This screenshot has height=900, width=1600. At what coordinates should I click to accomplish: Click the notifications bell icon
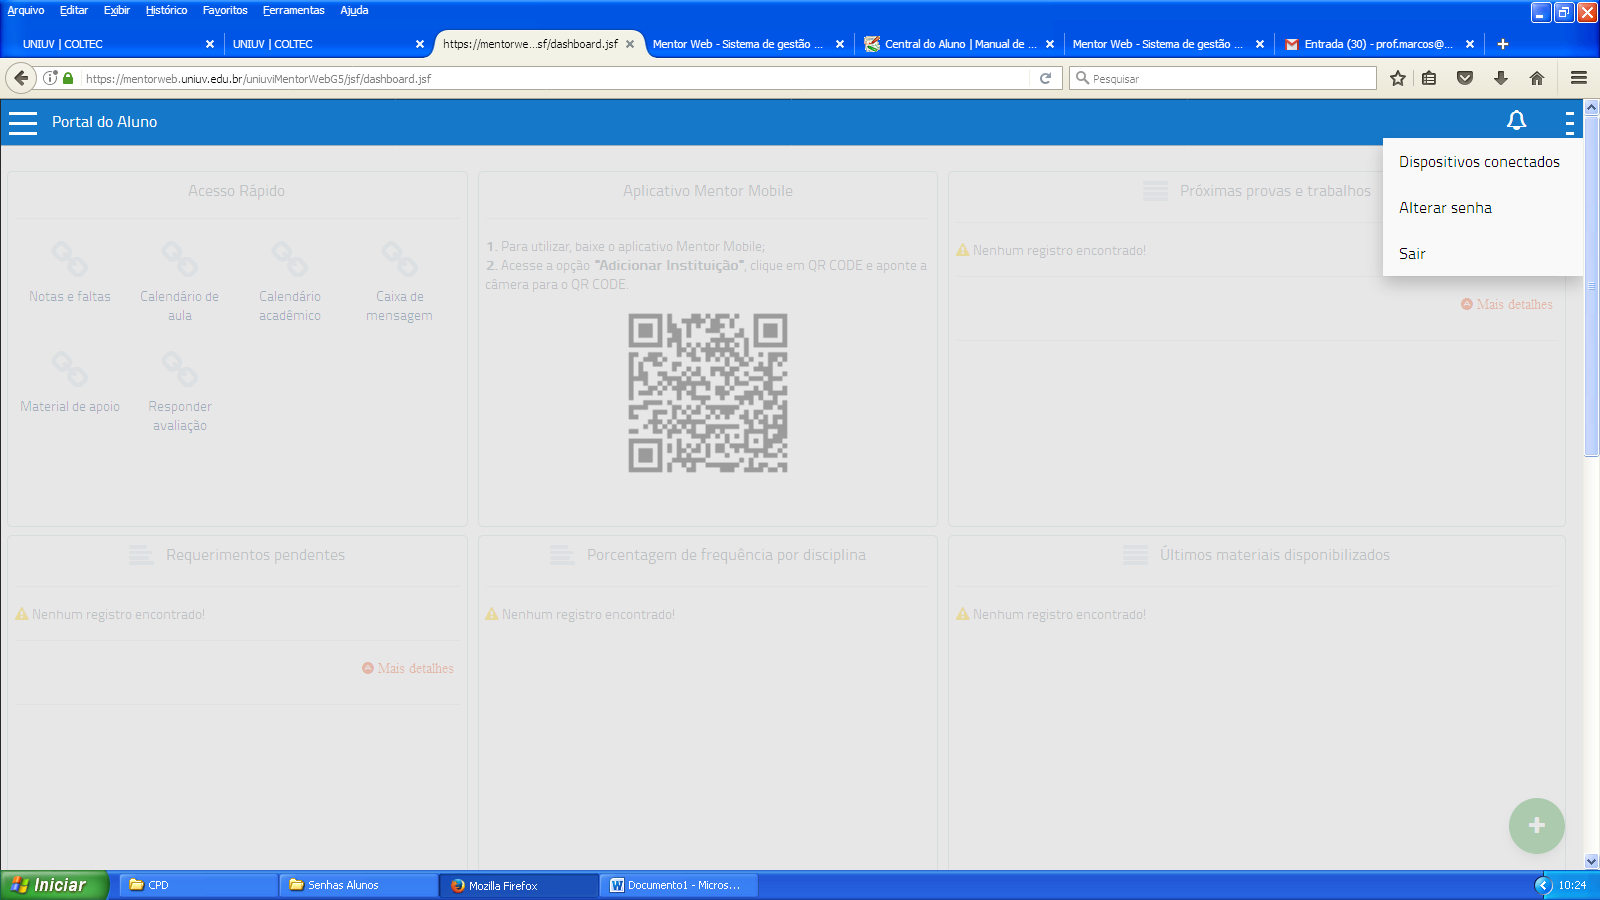point(1516,121)
